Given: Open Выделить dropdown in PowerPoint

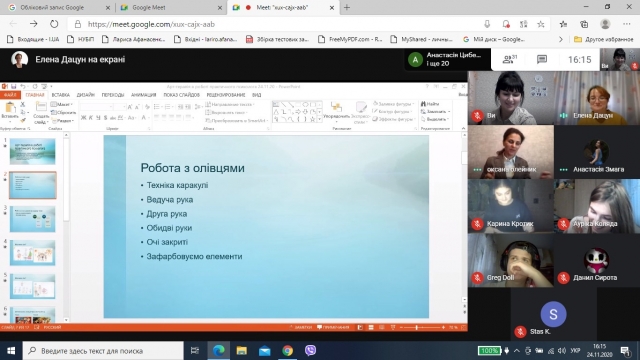Looking at the screenshot, I should click(435, 119).
